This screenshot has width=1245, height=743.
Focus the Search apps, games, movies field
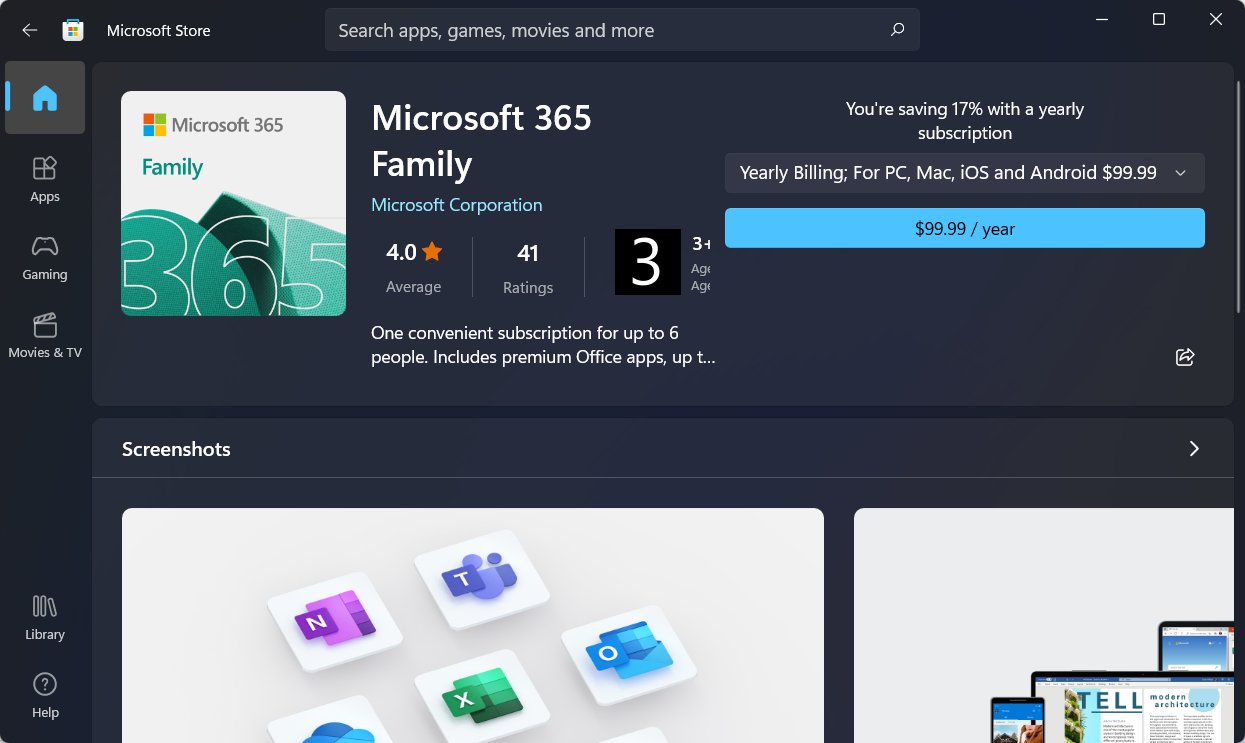tap(622, 30)
